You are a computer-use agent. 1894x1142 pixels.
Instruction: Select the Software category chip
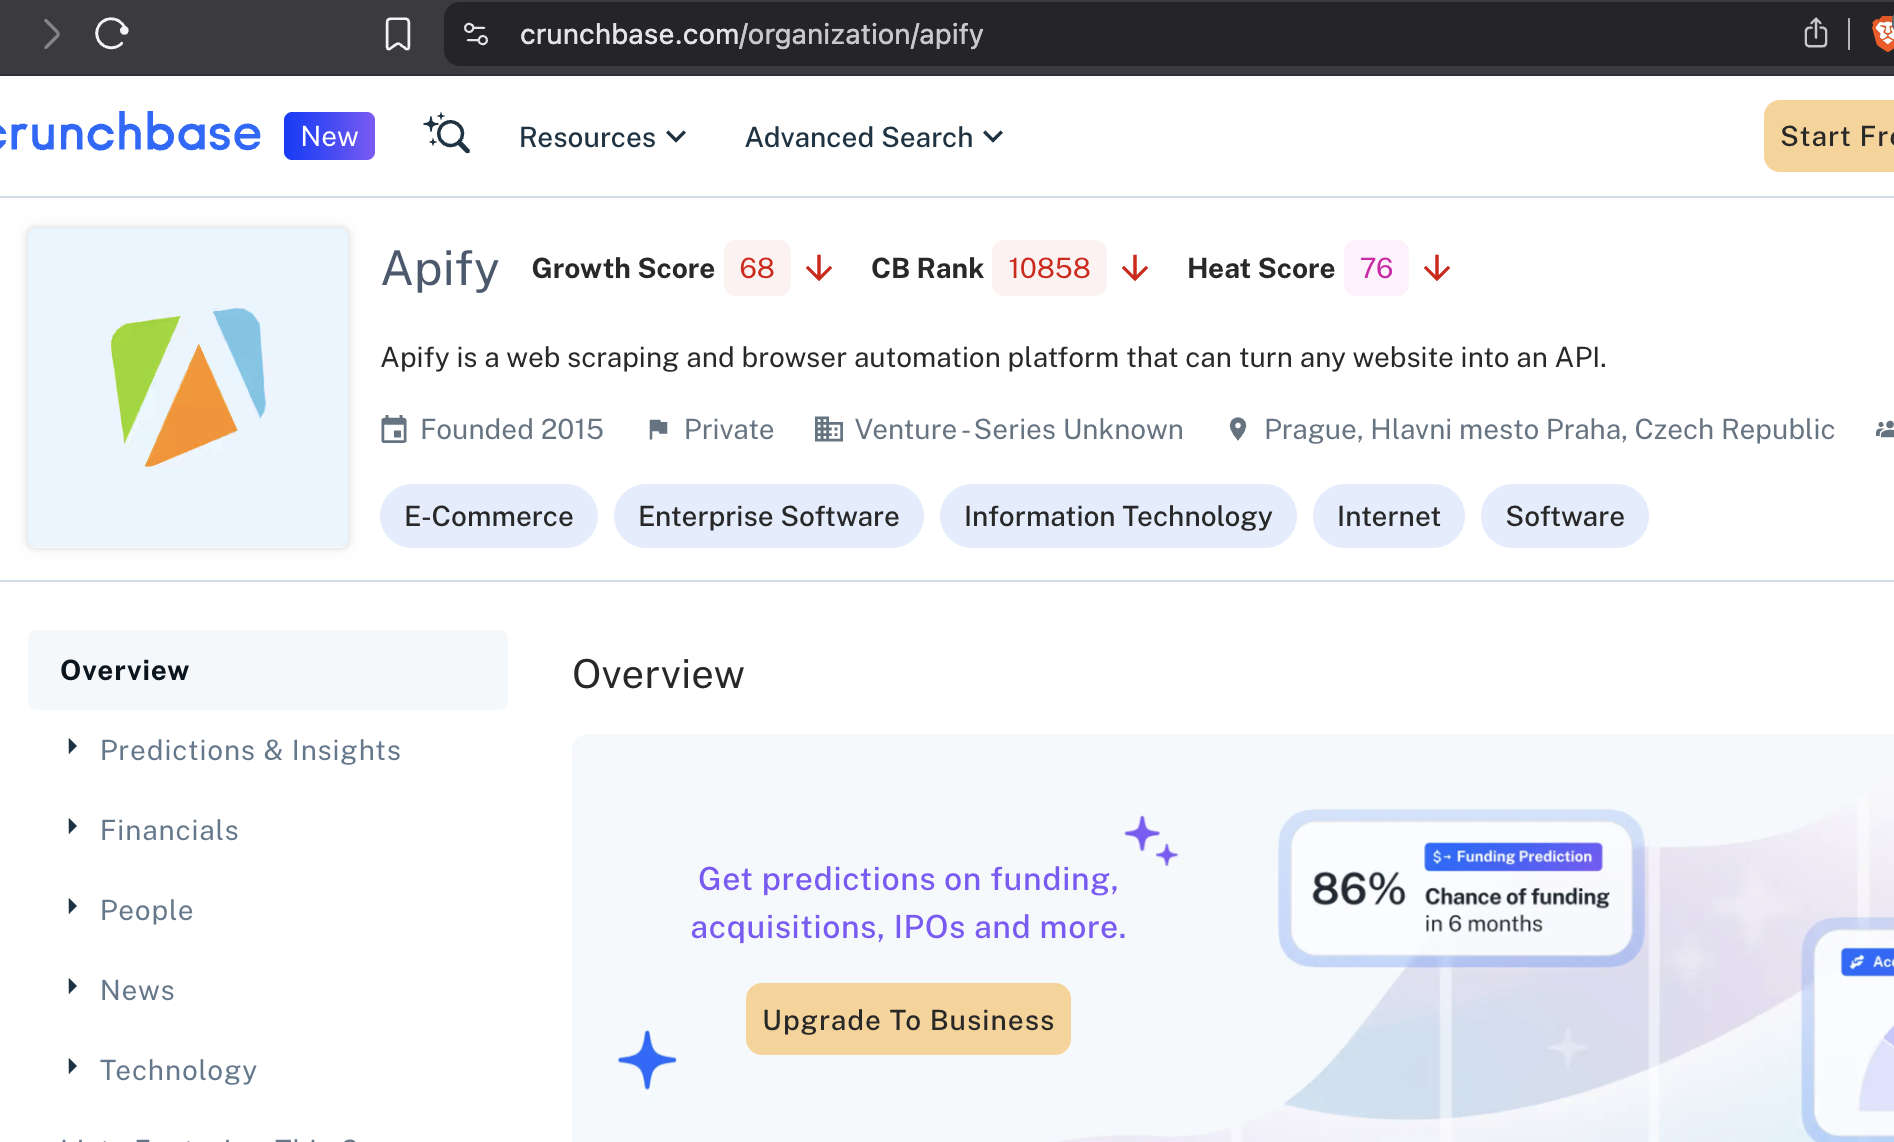click(x=1565, y=516)
